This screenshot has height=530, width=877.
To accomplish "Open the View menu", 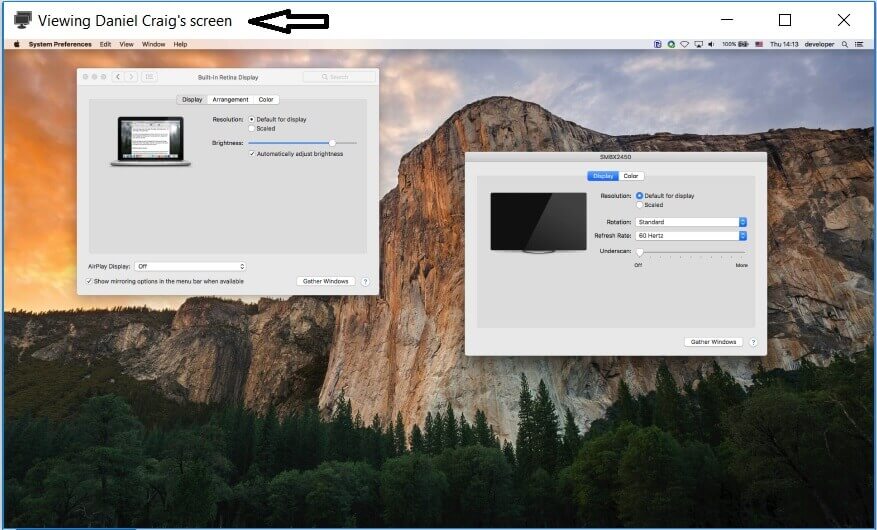I will click(126, 44).
